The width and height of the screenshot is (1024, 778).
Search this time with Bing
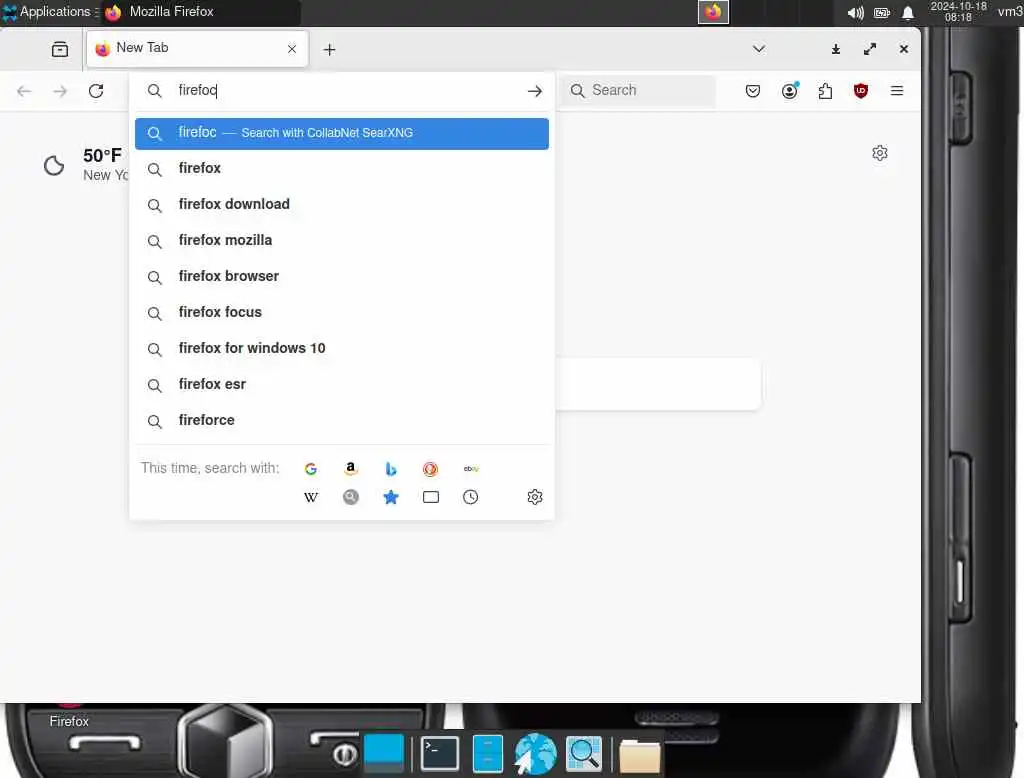391,469
